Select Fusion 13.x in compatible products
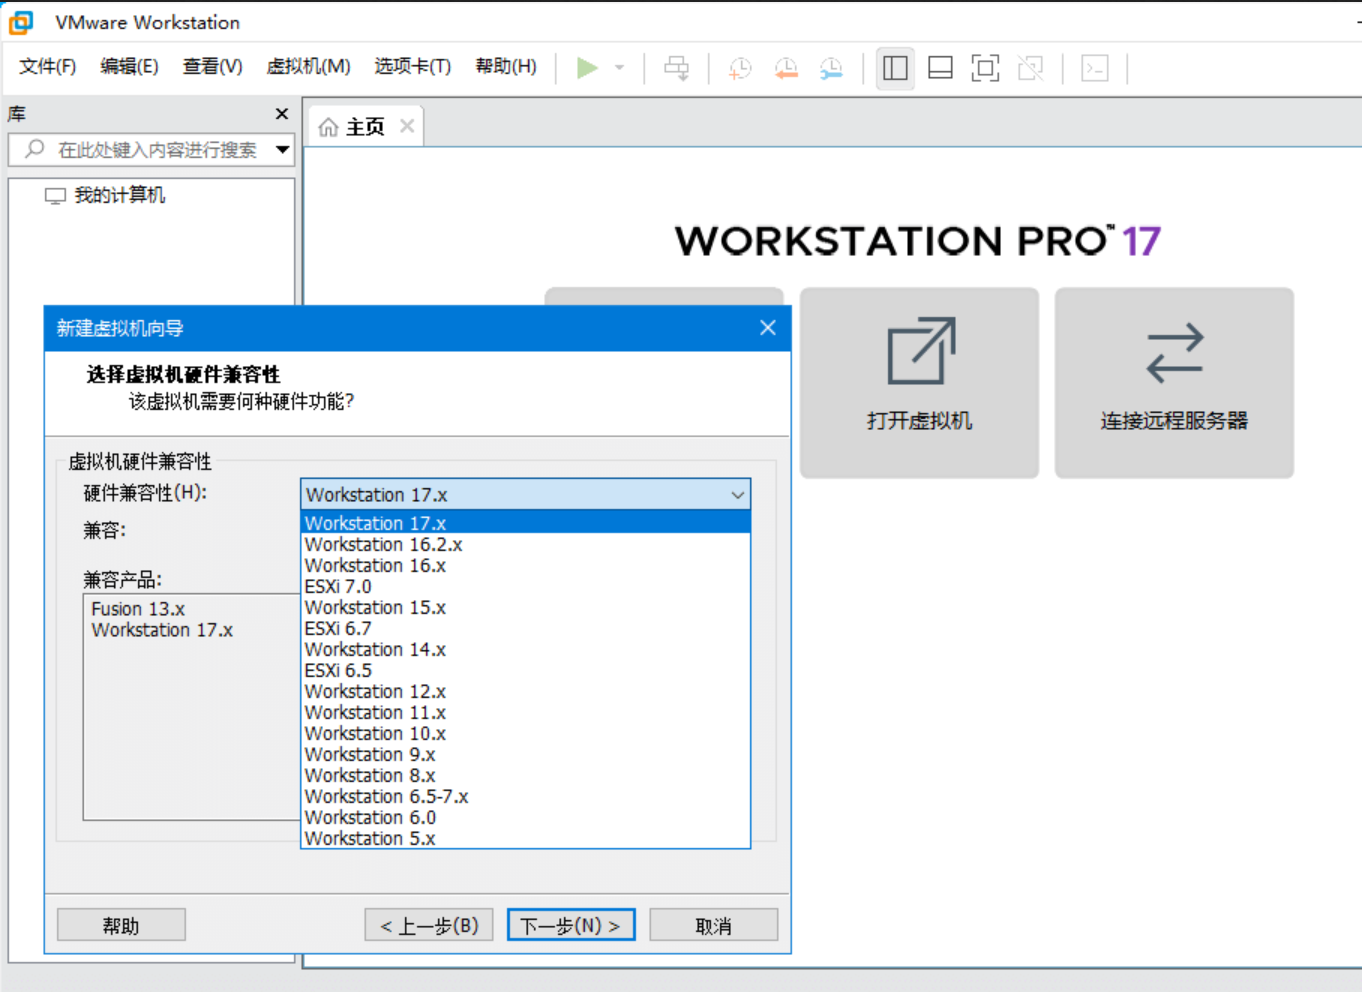This screenshot has height=992, width=1362. (138, 609)
